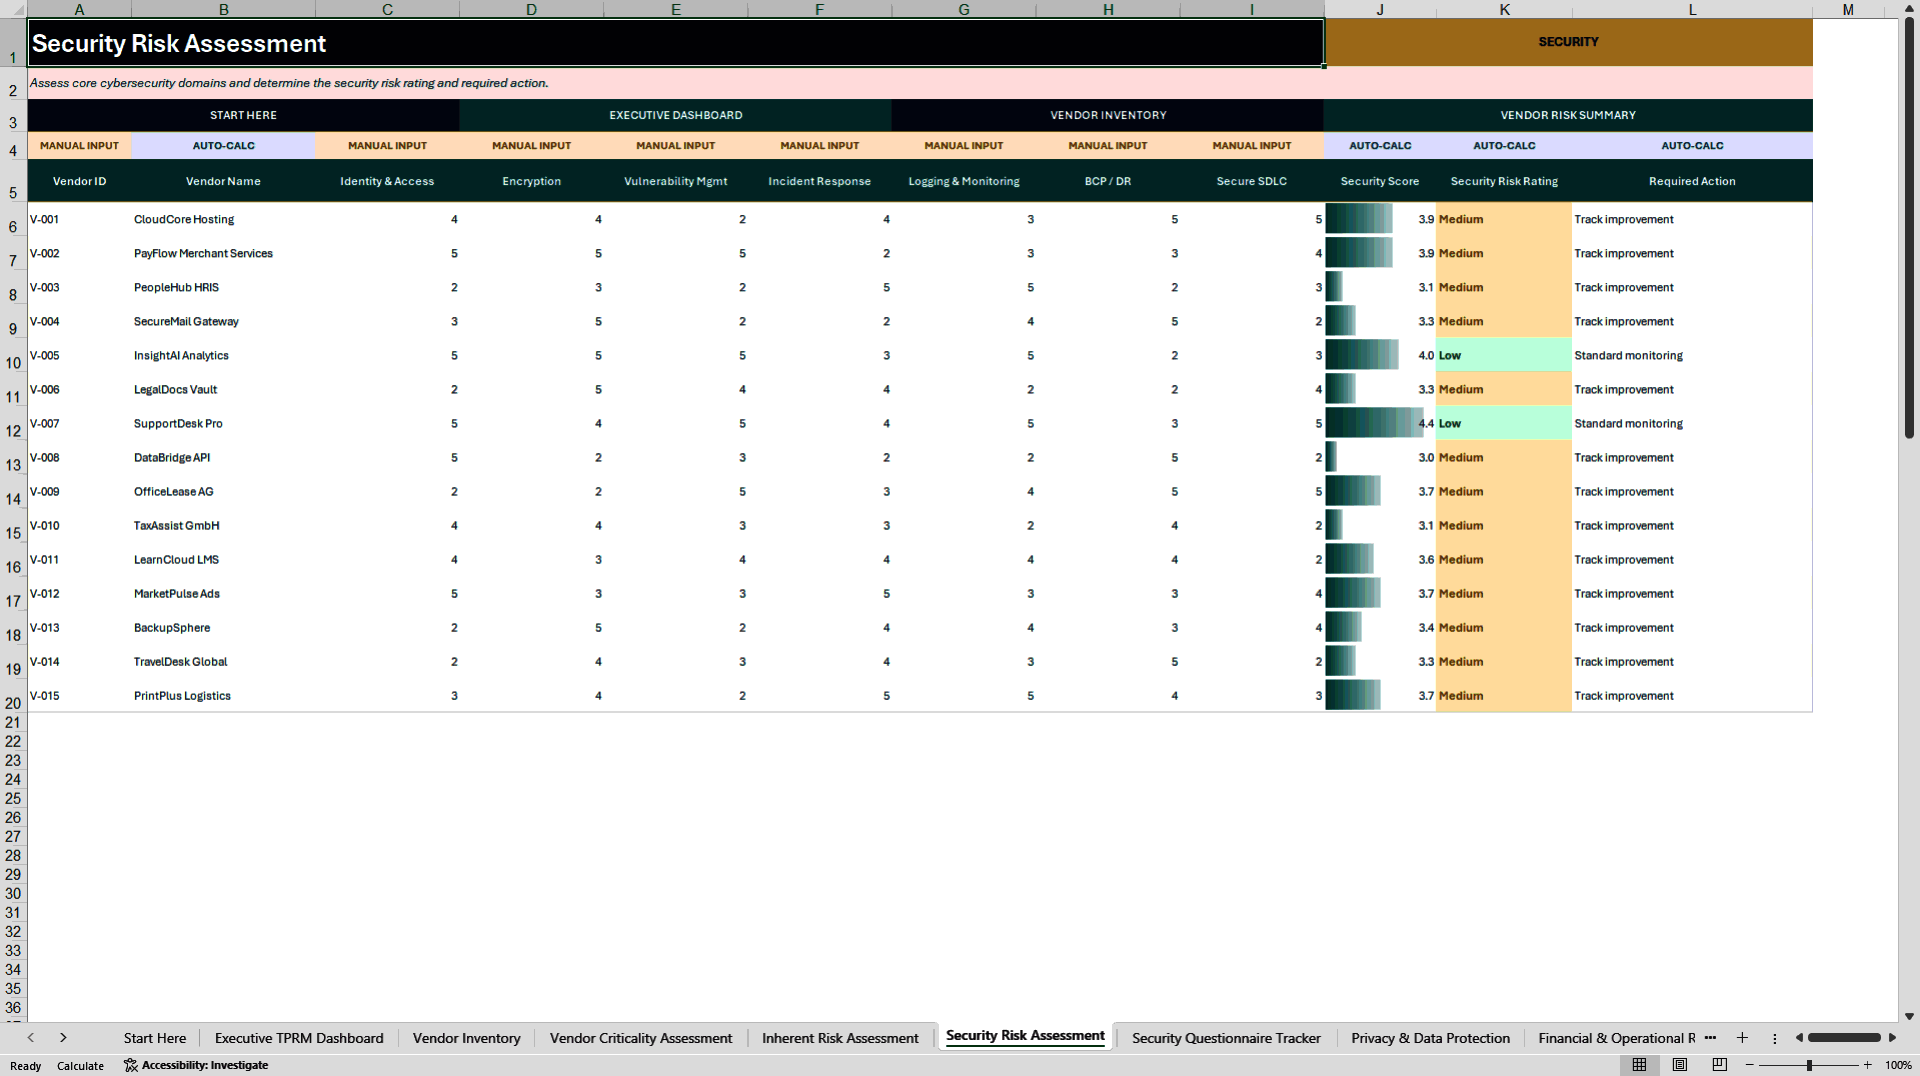Switch to Page Break Preview
This screenshot has width=1920, height=1076.
[x=1720, y=1065]
